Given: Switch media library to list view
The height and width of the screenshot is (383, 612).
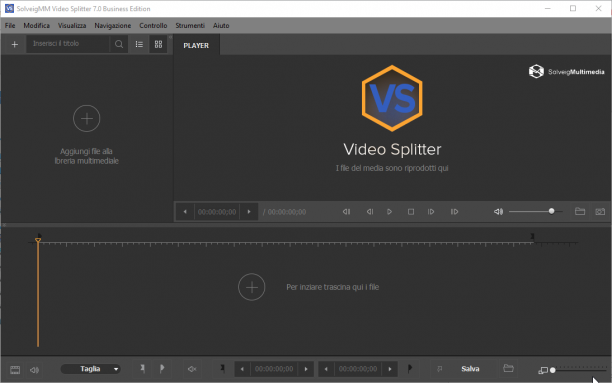Looking at the screenshot, I should [139, 44].
